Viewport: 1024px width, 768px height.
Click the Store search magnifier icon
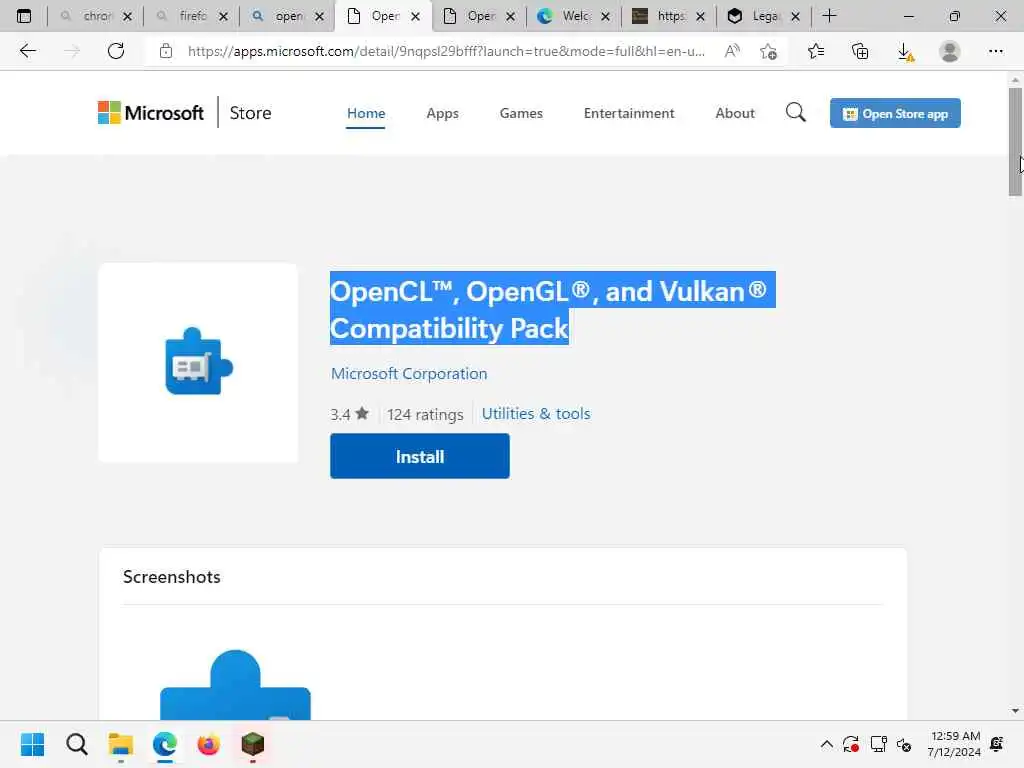coord(795,113)
